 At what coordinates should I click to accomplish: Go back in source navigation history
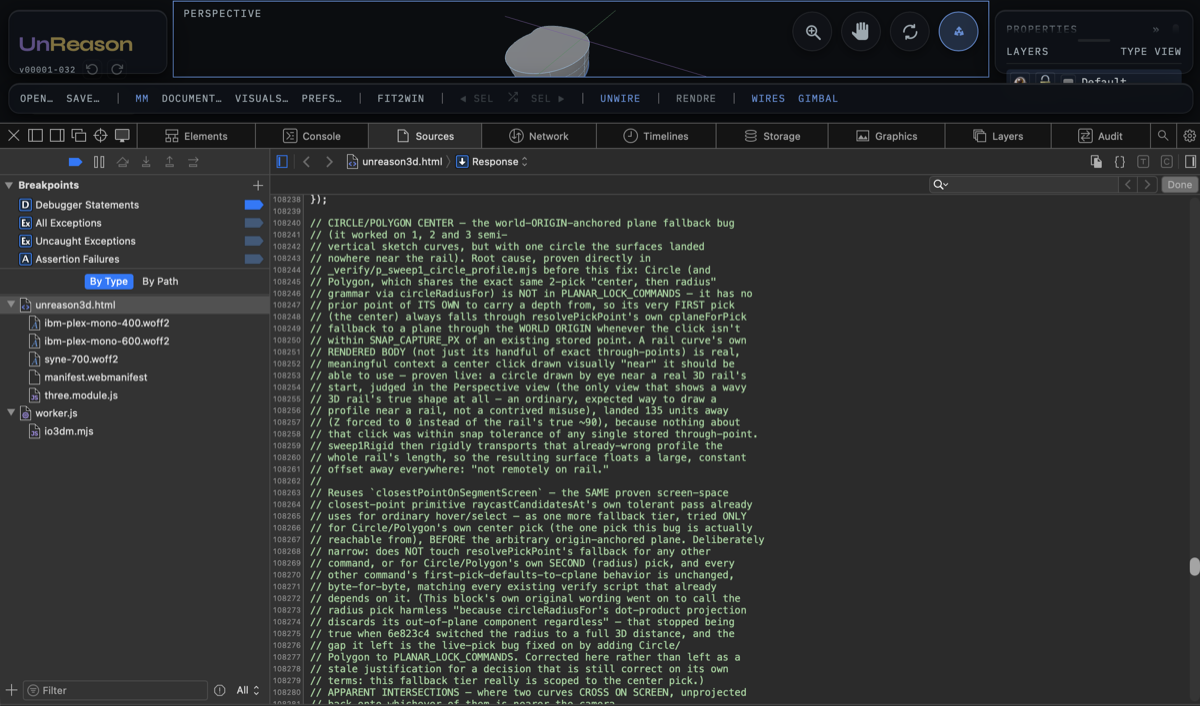[307, 161]
